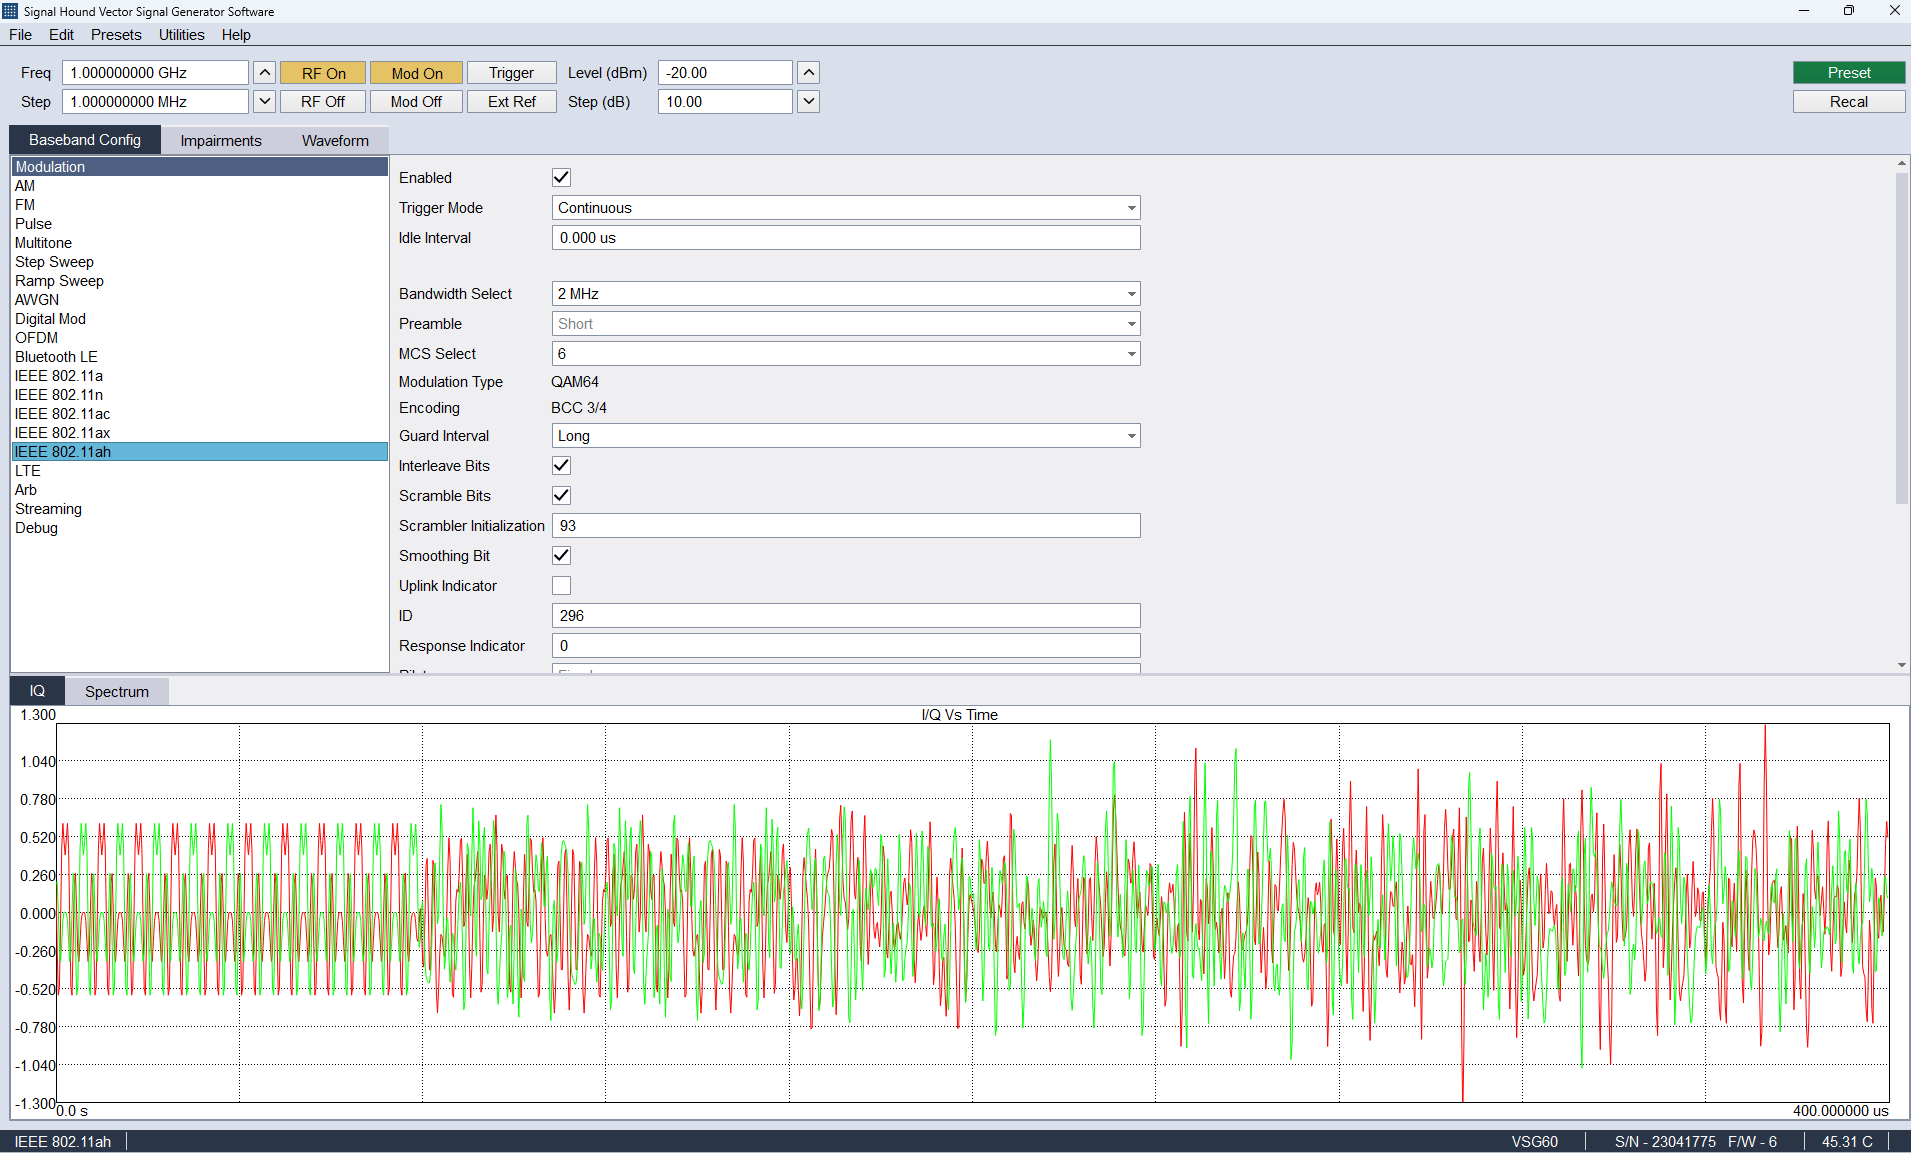Click the green Preset button

click(1848, 73)
